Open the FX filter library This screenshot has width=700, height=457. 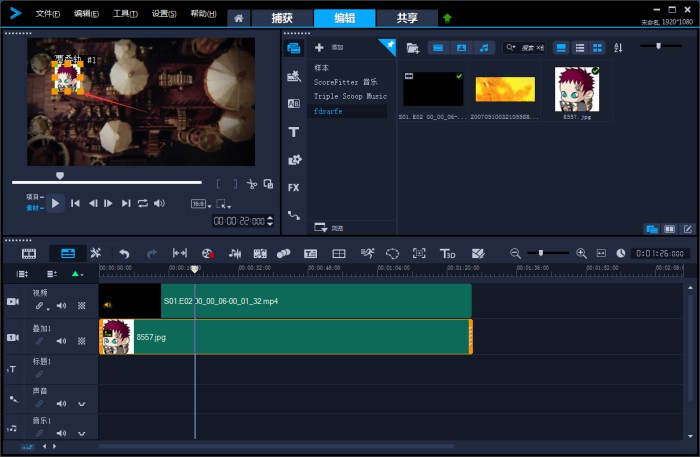294,187
